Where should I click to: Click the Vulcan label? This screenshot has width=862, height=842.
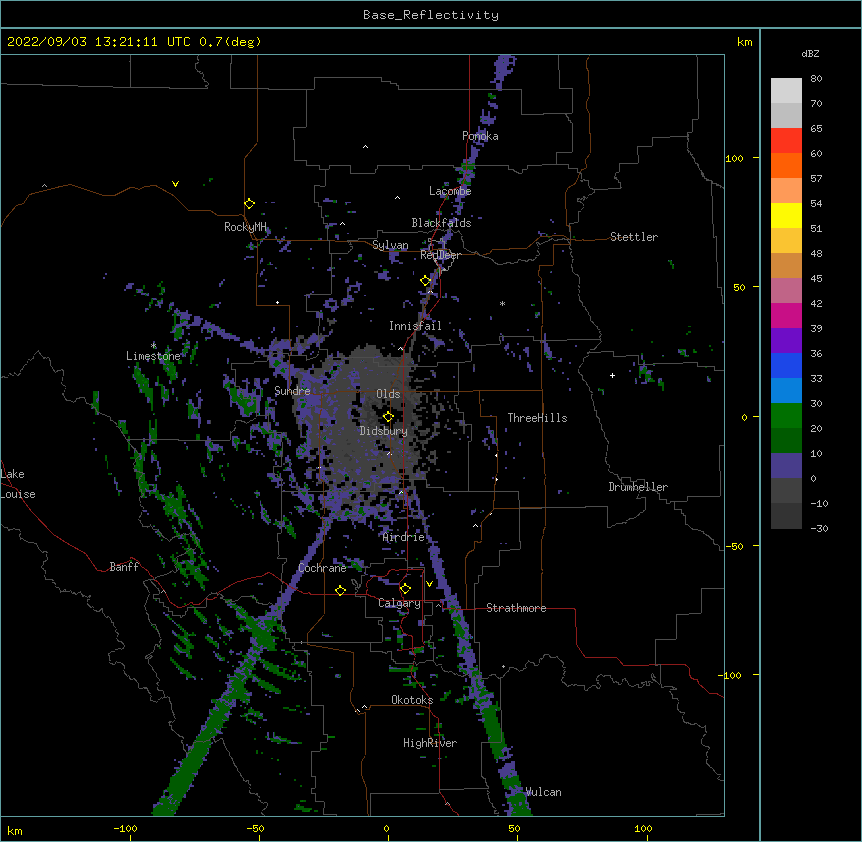pos(543,792)
